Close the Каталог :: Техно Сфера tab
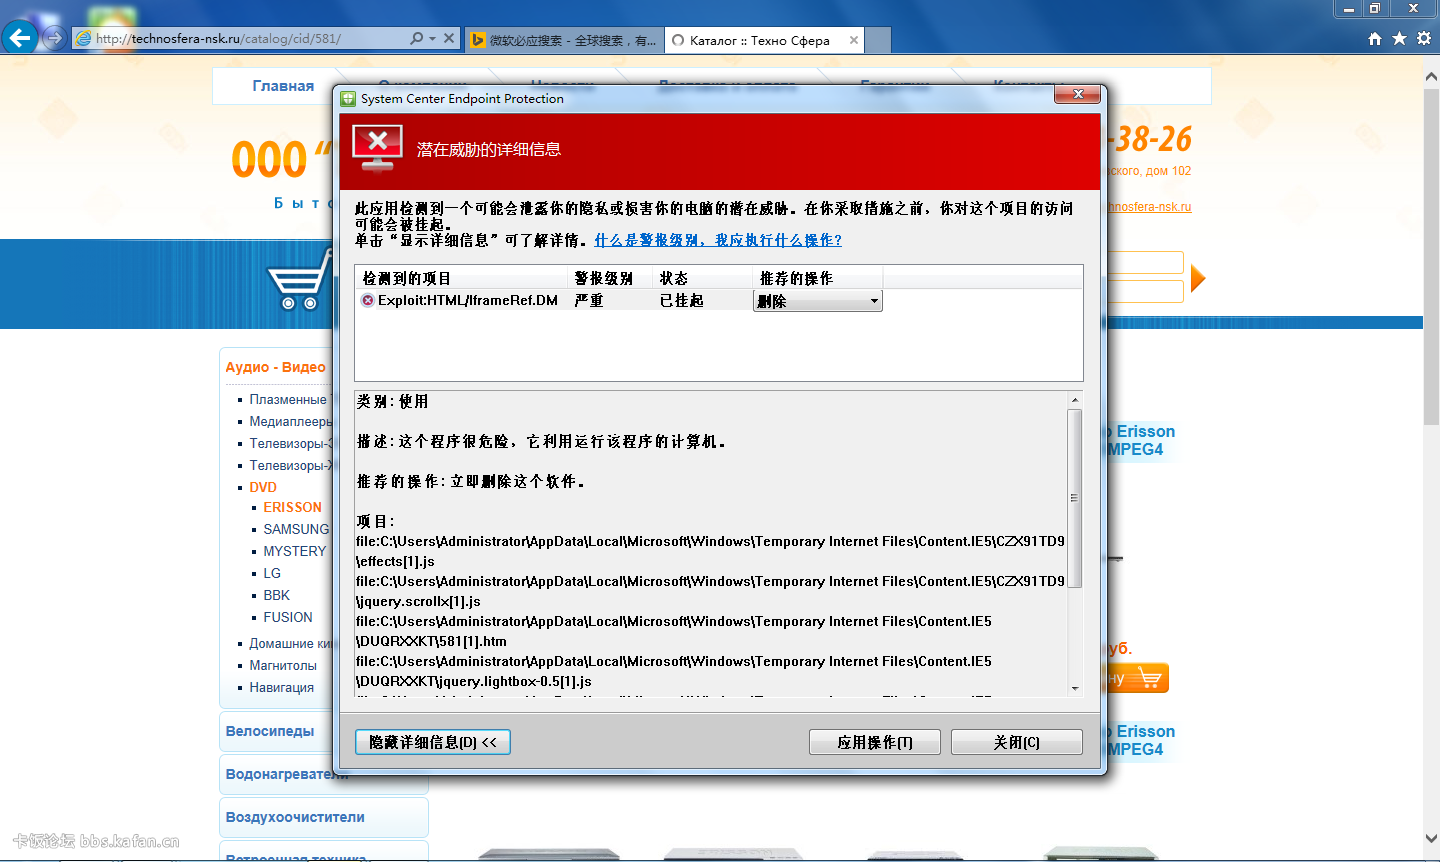 click(853, 40)
